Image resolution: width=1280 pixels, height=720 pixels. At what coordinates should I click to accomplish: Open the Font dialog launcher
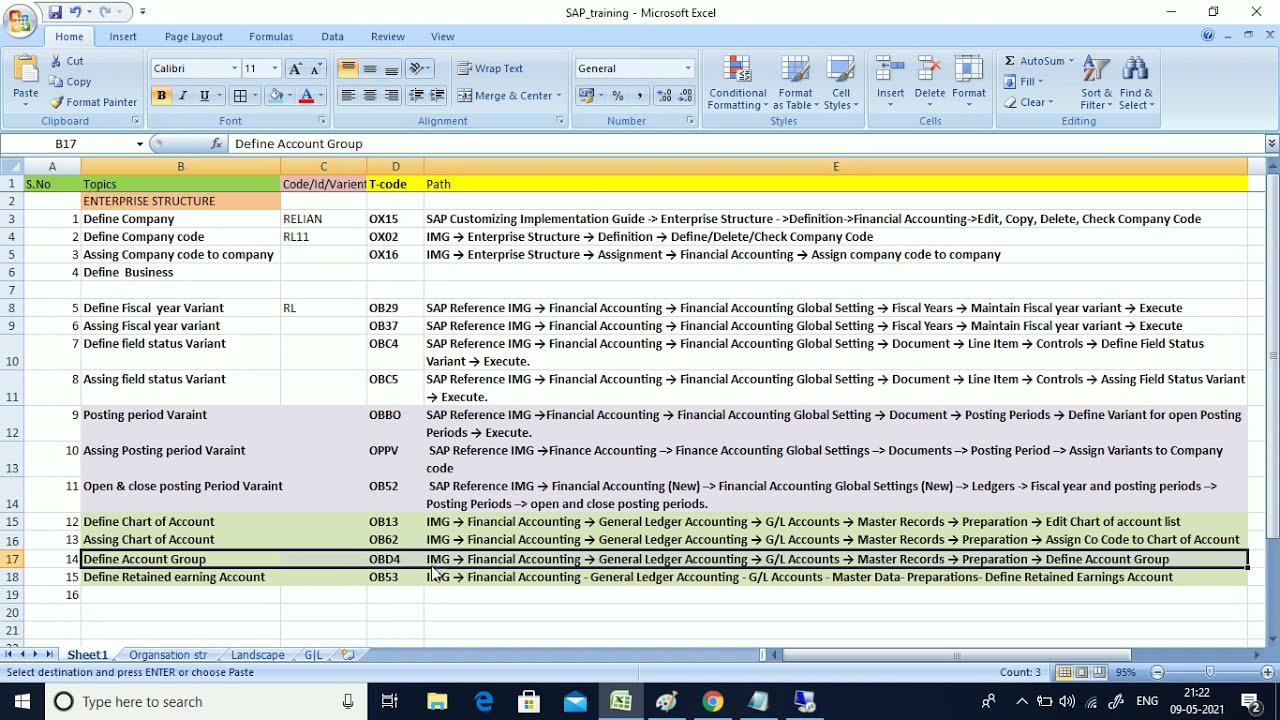[323, 121]
